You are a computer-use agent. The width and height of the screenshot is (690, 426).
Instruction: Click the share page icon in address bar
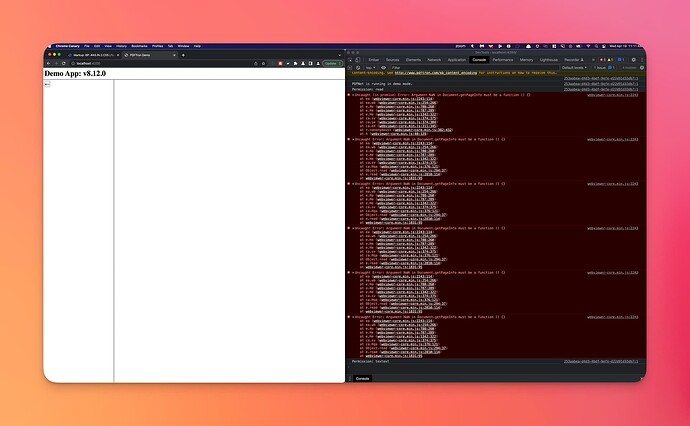[256, 63]
